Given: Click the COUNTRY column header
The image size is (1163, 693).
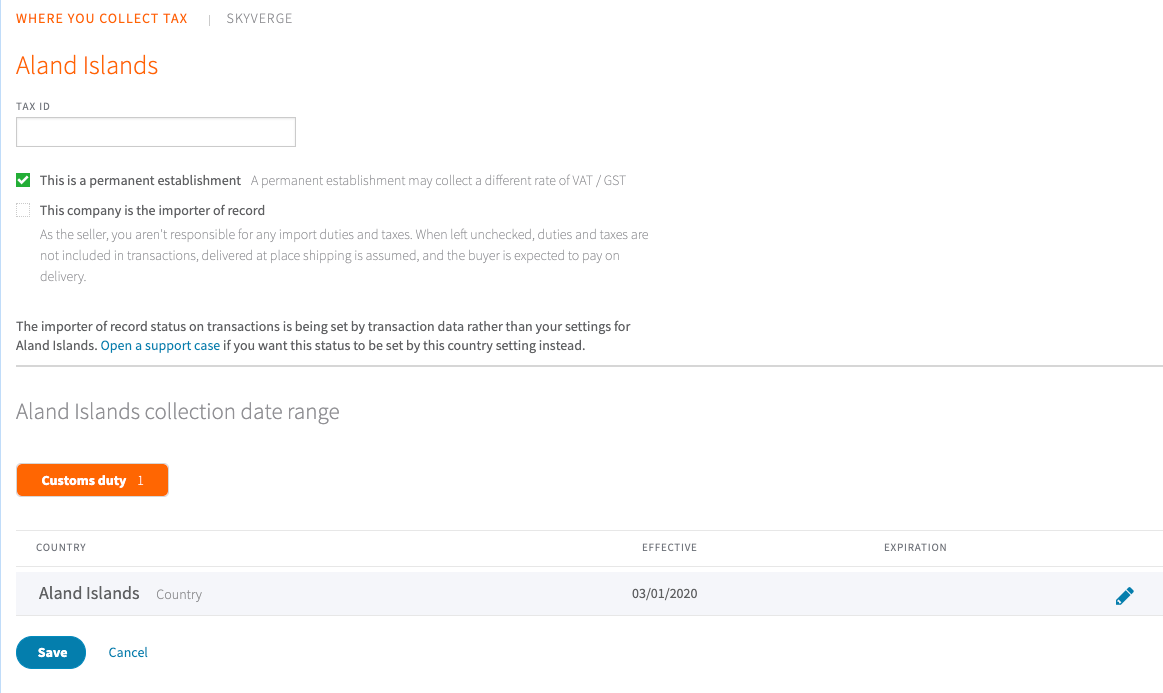Looking at the screenshot, I should (x=61, y=547).
